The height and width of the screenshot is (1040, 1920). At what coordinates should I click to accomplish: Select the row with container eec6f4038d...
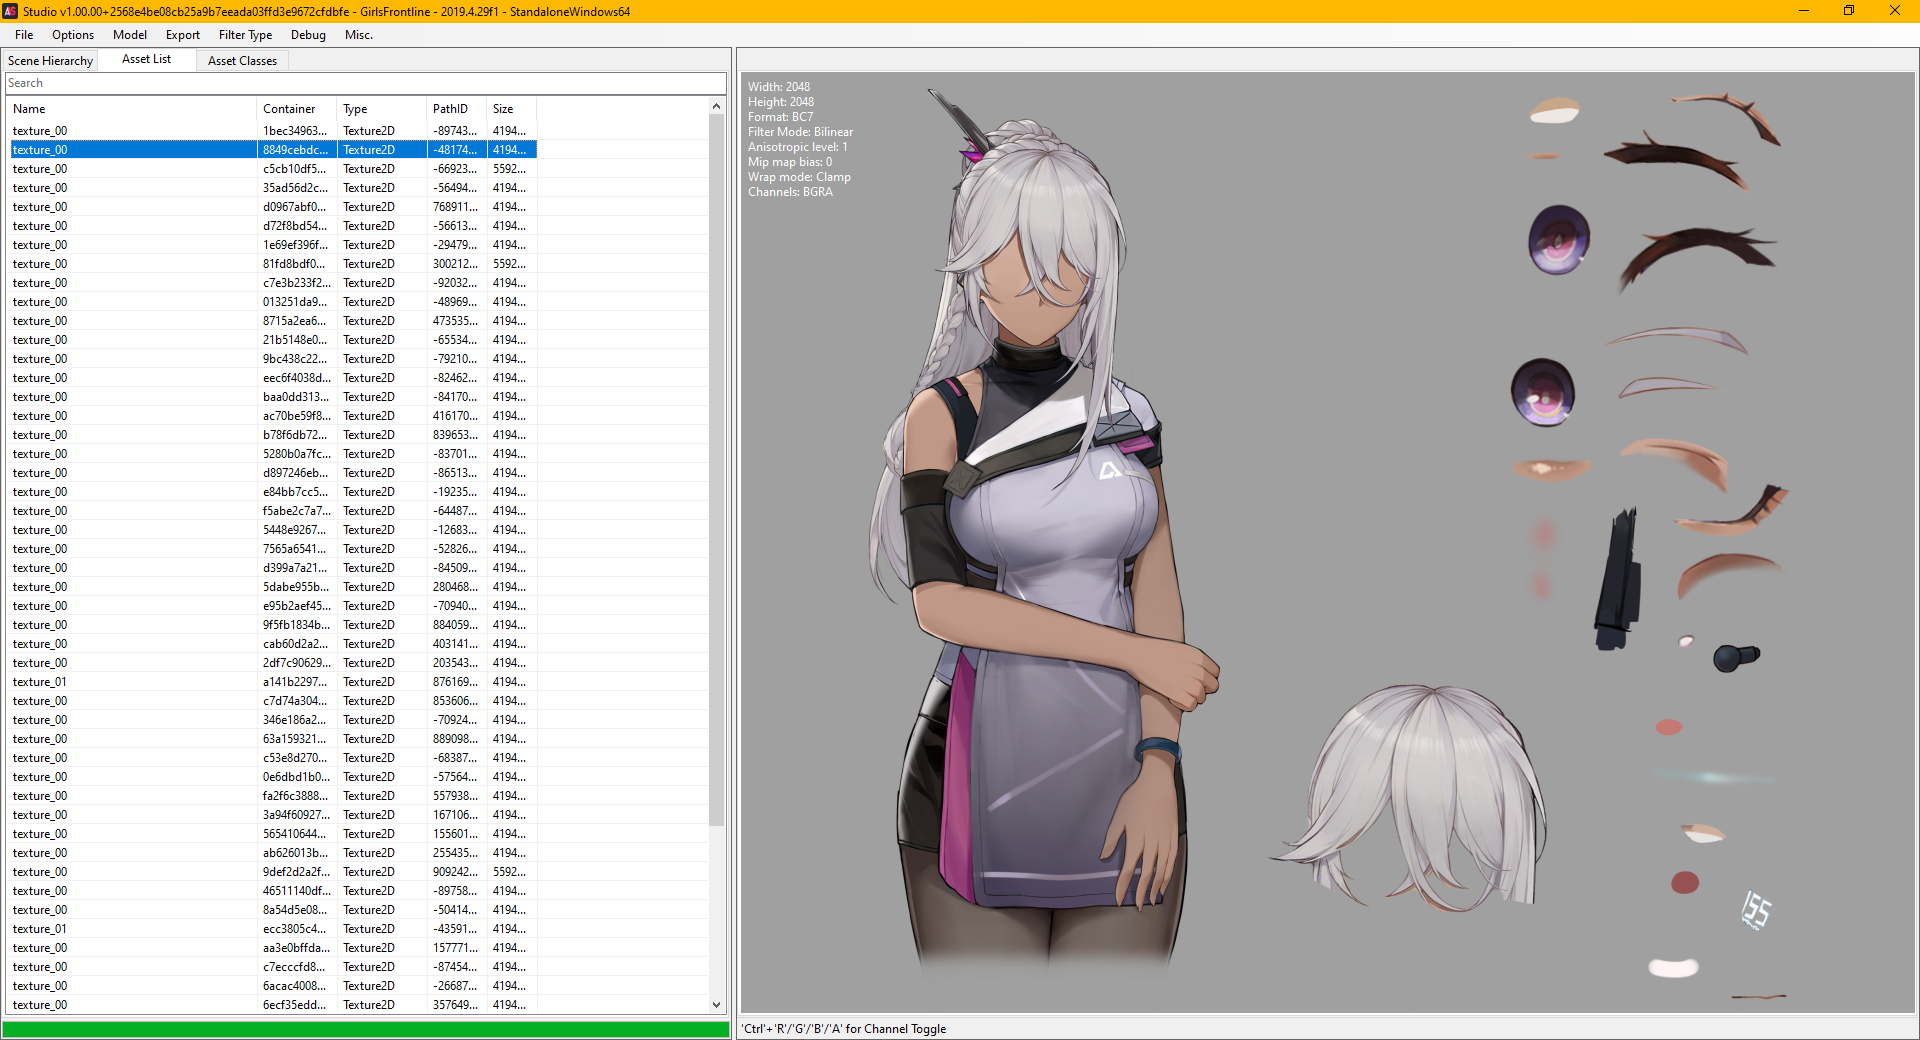coord(273,378)
